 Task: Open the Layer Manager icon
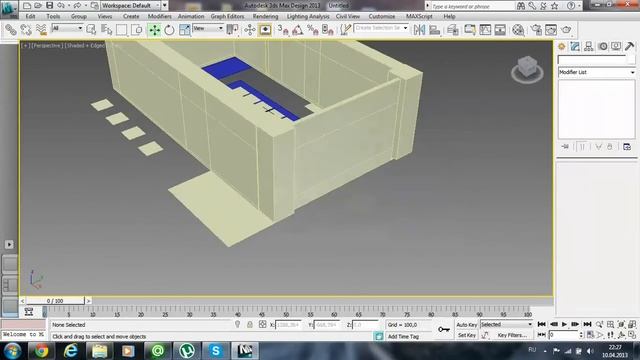(453, 29)
